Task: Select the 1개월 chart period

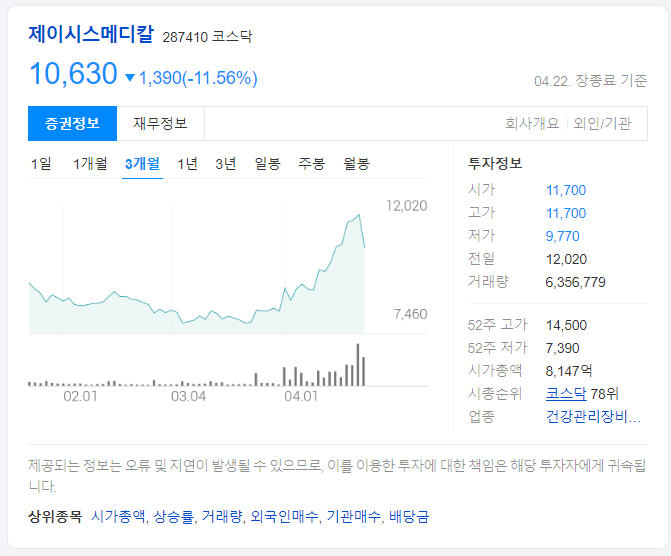Action: [90, 164]
